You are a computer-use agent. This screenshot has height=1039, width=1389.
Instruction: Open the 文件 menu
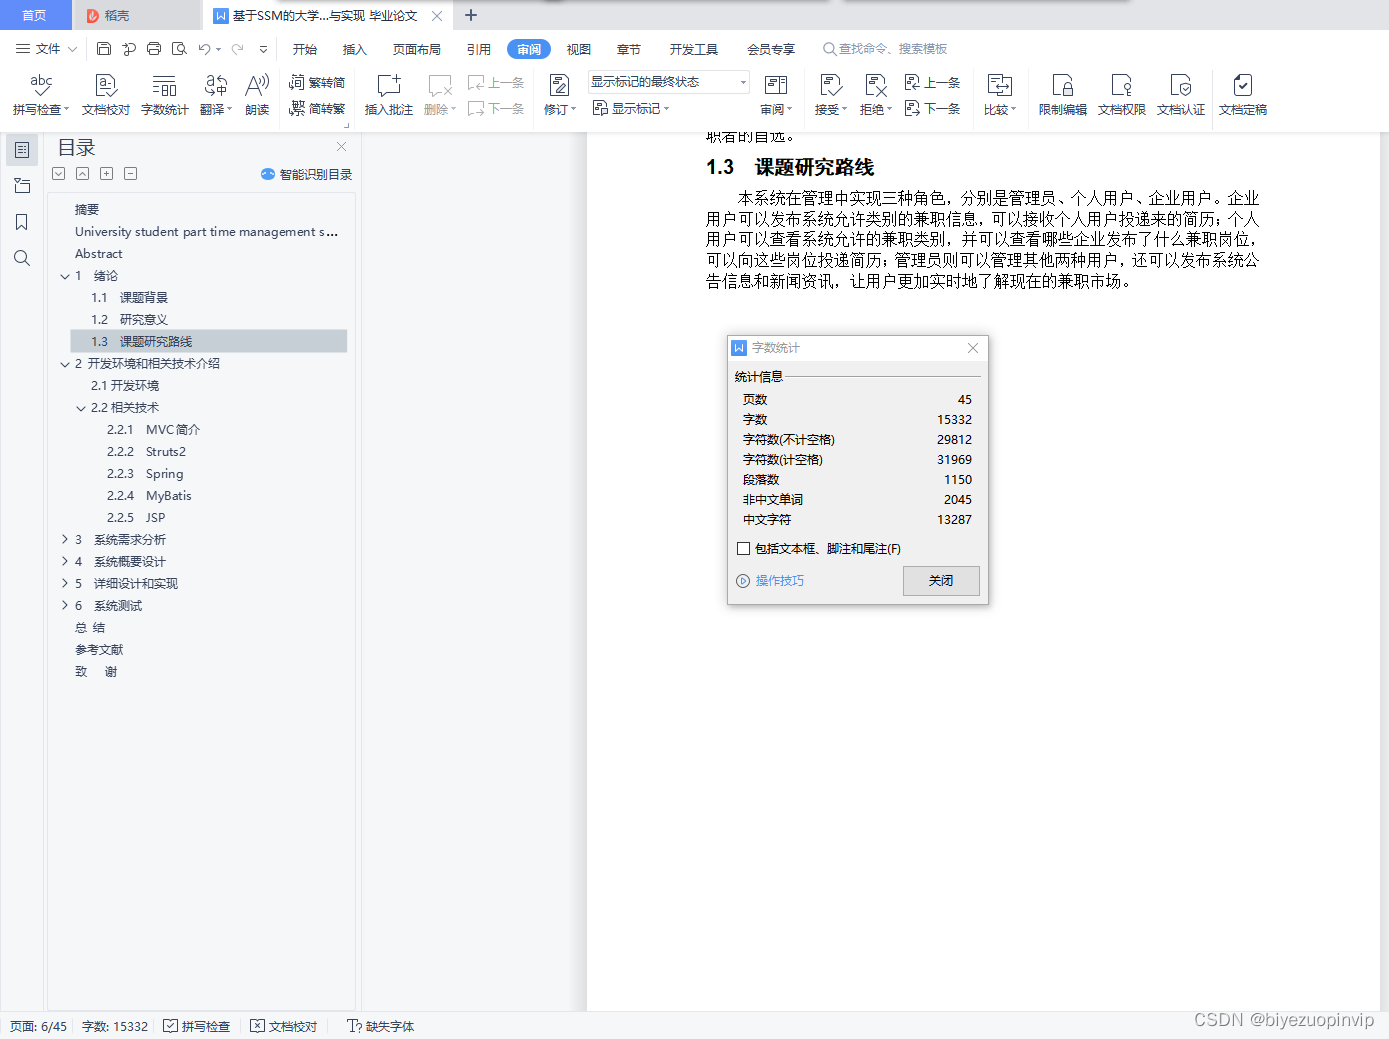47,48
